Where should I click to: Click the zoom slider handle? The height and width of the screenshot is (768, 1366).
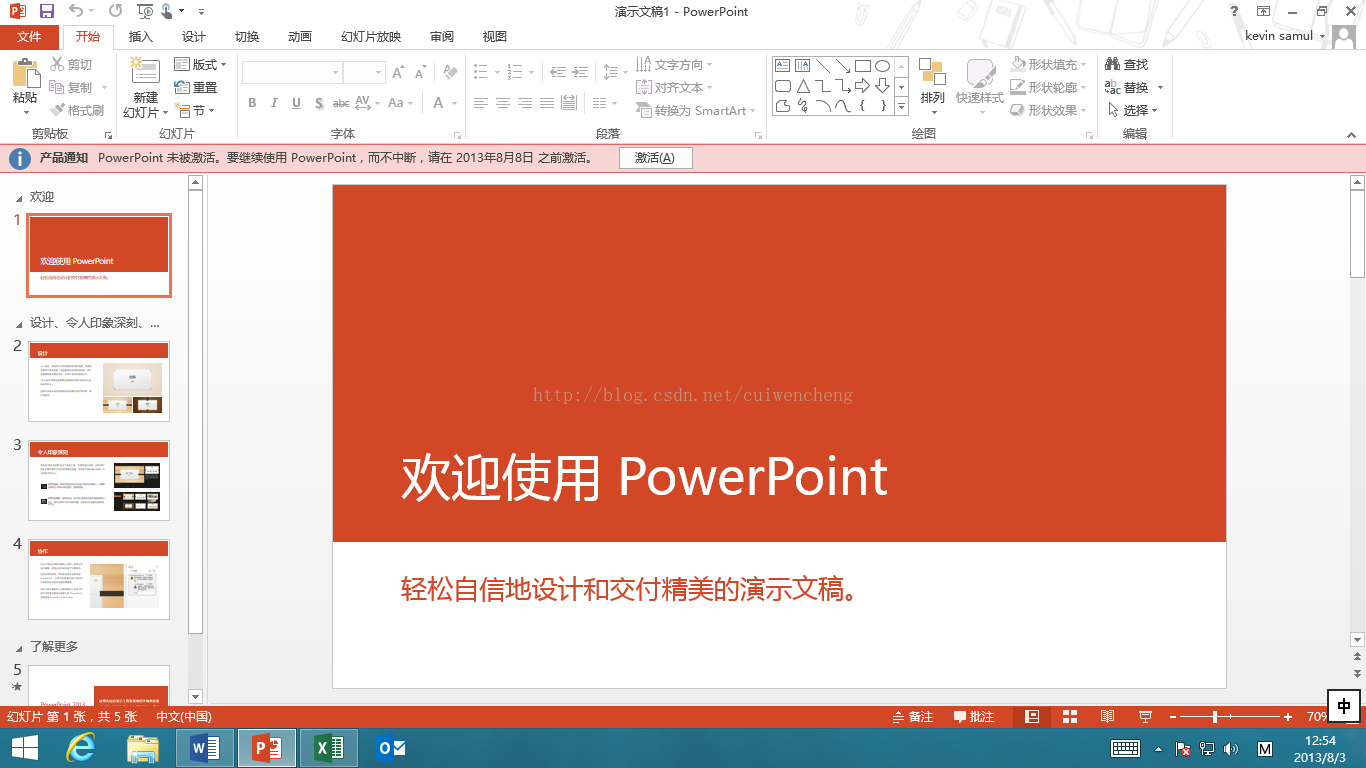1215,716
